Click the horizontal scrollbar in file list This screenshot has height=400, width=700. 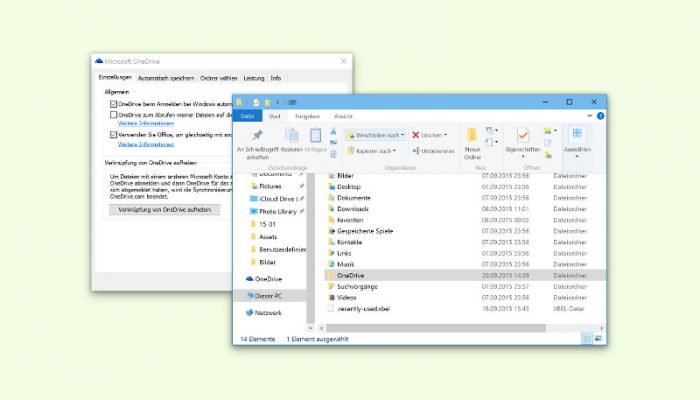(436, 328)
